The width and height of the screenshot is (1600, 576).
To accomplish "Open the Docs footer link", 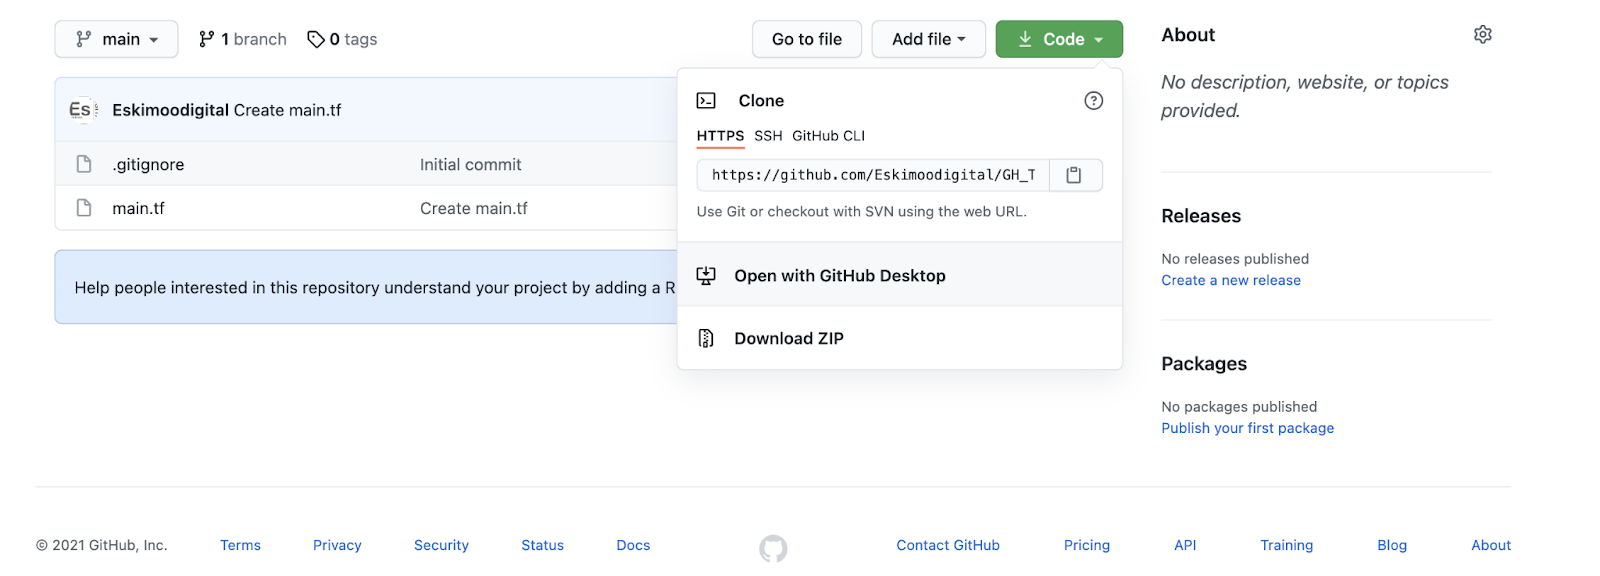I will tap(633, 545).
